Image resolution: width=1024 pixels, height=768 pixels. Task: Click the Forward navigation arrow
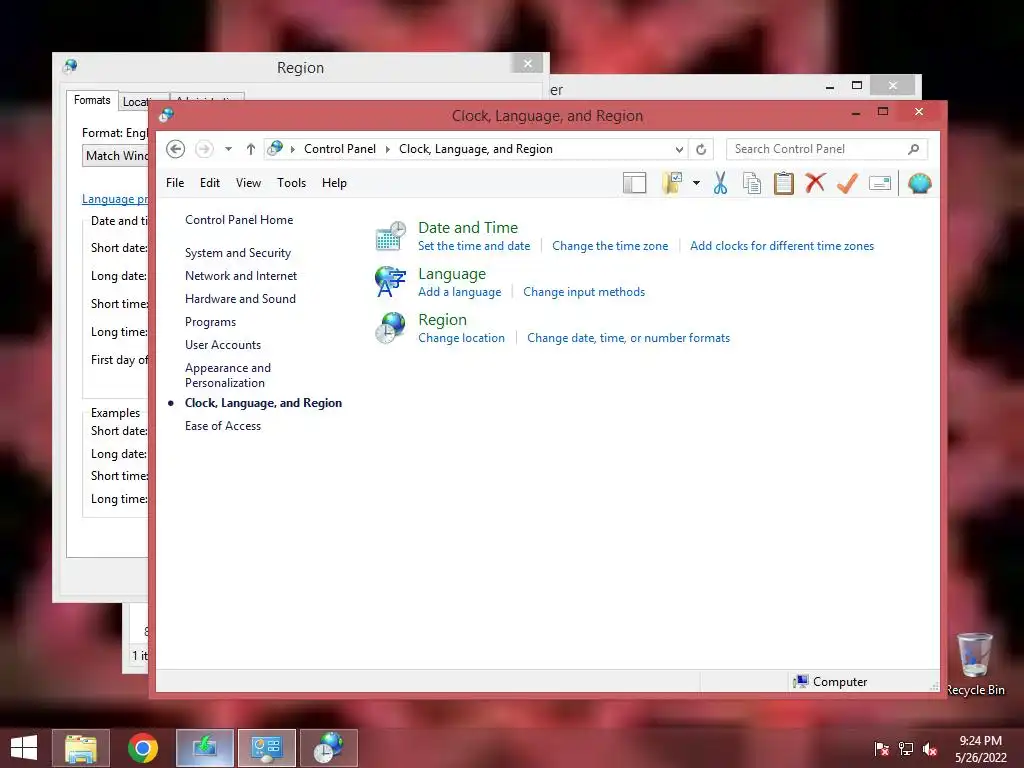tap(204, 149)
